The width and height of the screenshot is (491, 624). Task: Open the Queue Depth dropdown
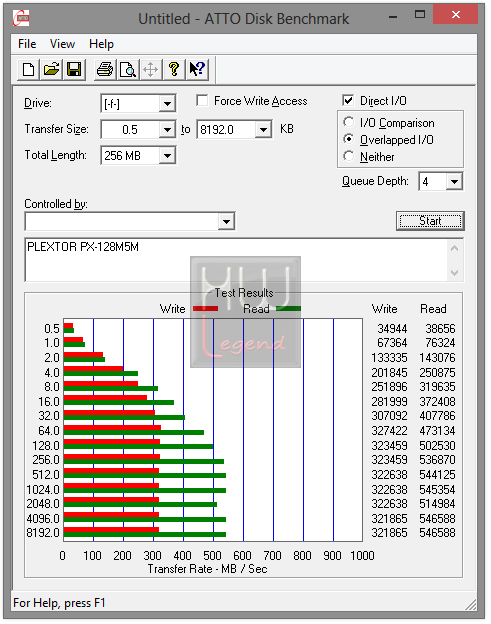[454, 182]
